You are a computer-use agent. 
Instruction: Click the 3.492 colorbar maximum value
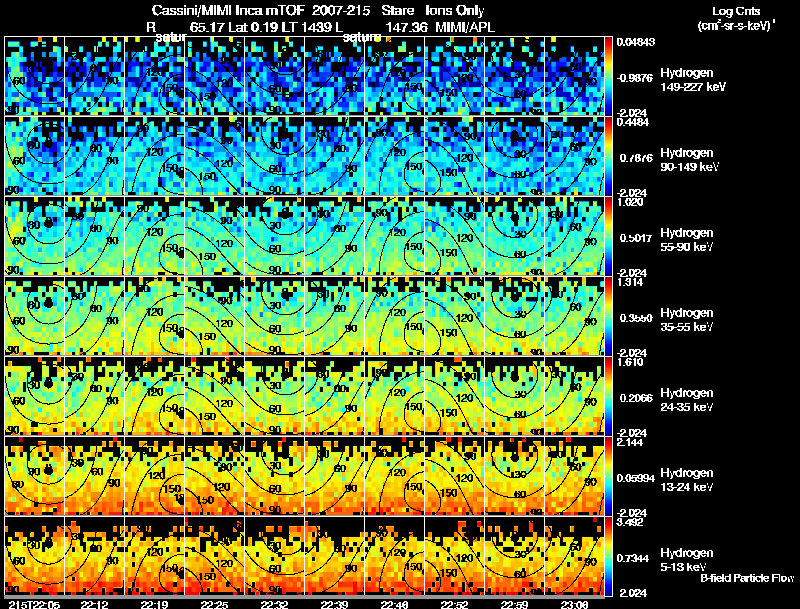(630, 522)
